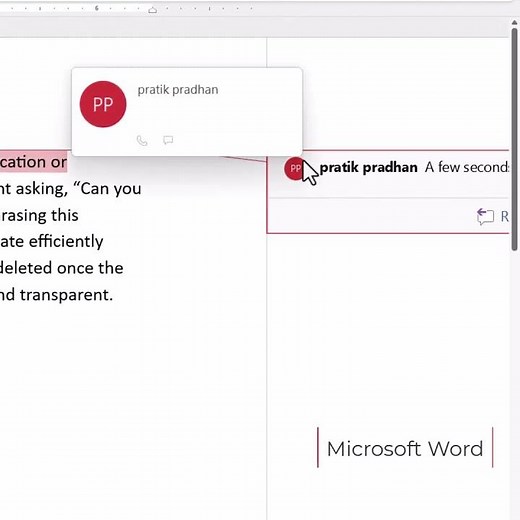Screen dimensions: 520x520
Task: Click the phone call icon in contact card
Action: pos(142,141)
